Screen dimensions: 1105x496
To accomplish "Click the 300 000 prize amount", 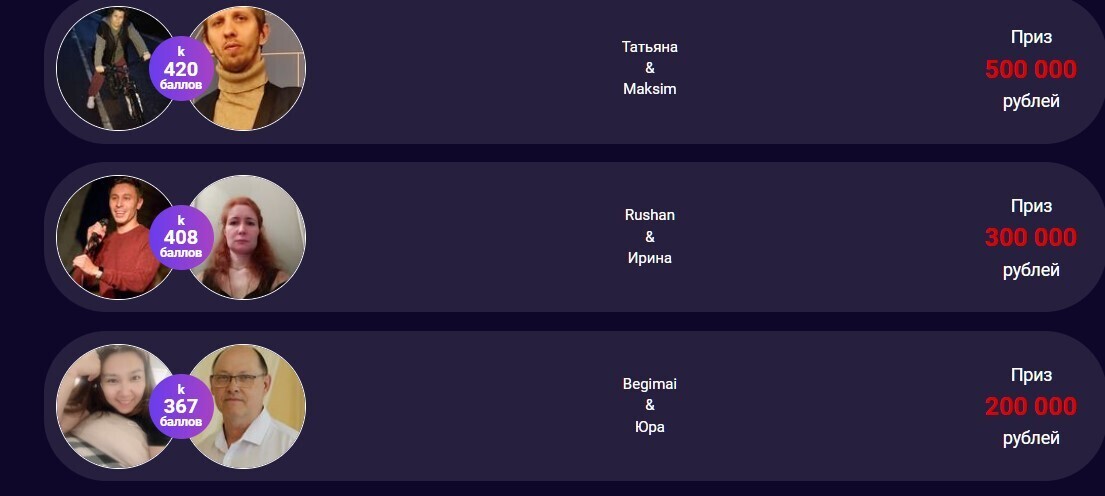I will pos(1031,237).
